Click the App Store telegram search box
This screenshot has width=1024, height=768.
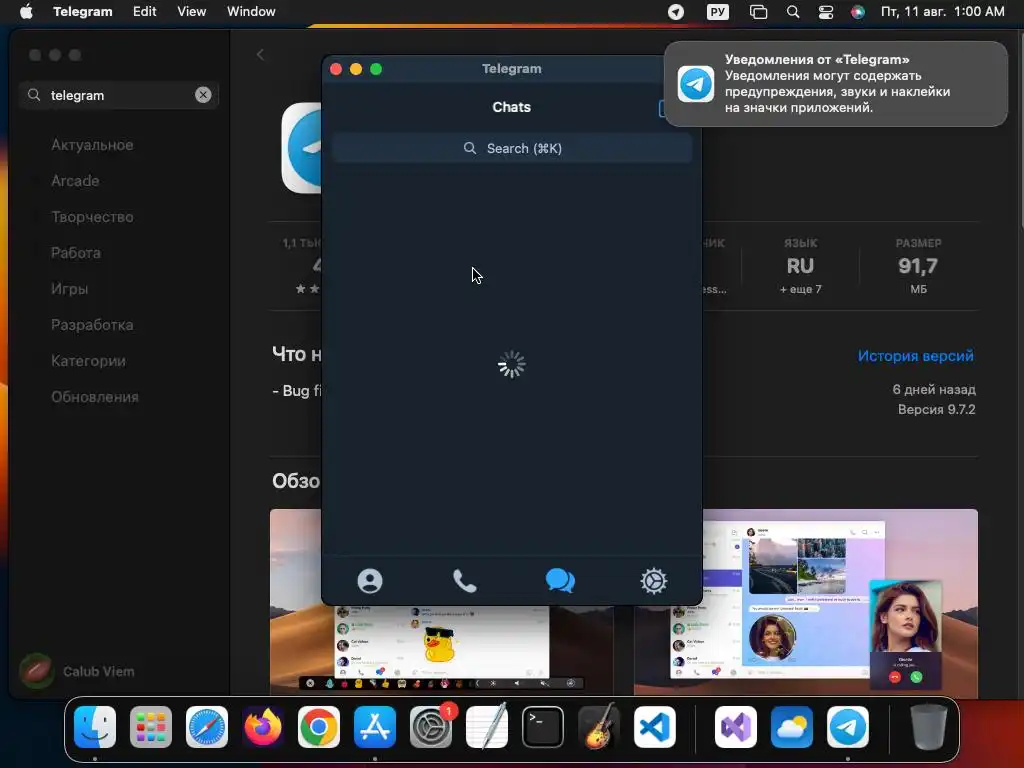(x=118, y=95)
